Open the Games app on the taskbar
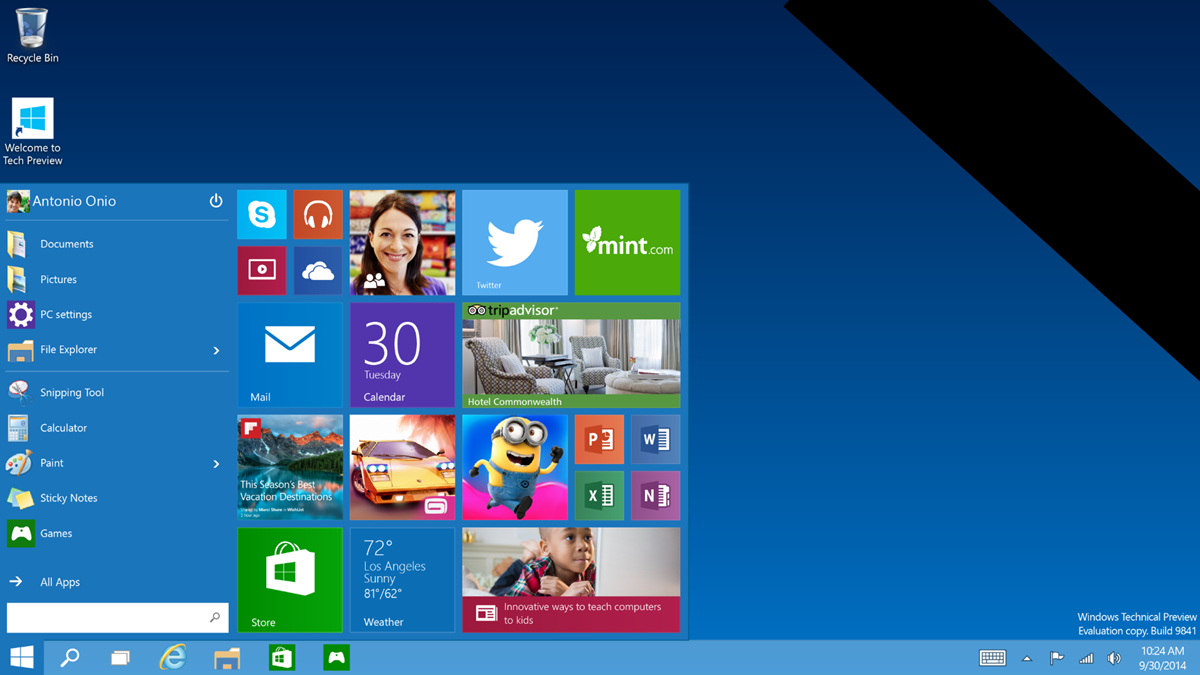Image resolution: width=1200 pixels, height=675 pixels. pos(336,657)
